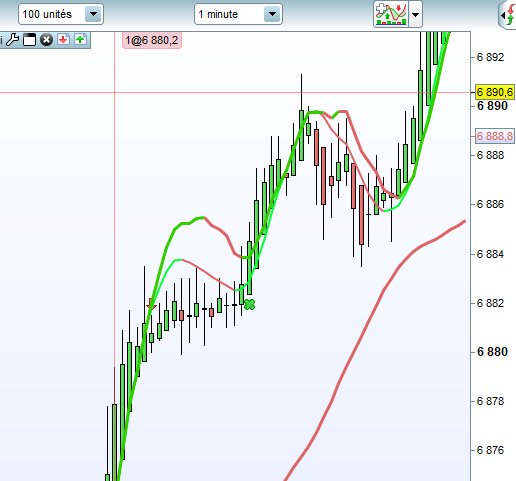Click the 6 876 axis value
516x481 pixels.
coord(490,450)
